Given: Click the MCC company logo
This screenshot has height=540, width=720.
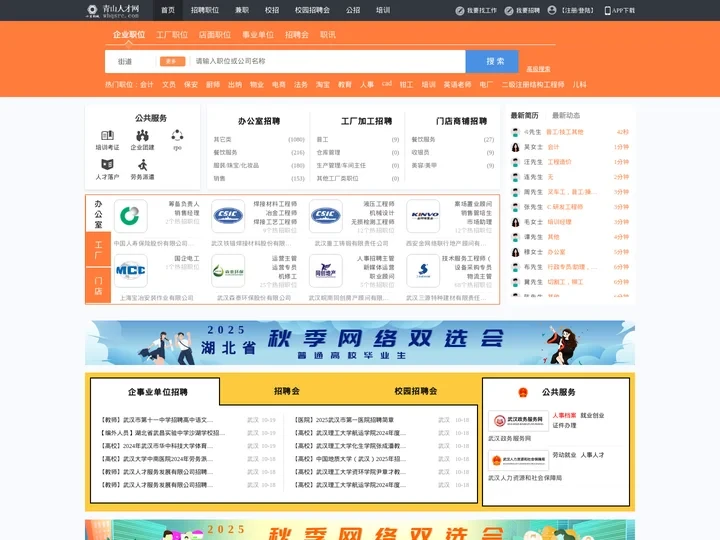Looking at the screenshot, I should point(130,270).
